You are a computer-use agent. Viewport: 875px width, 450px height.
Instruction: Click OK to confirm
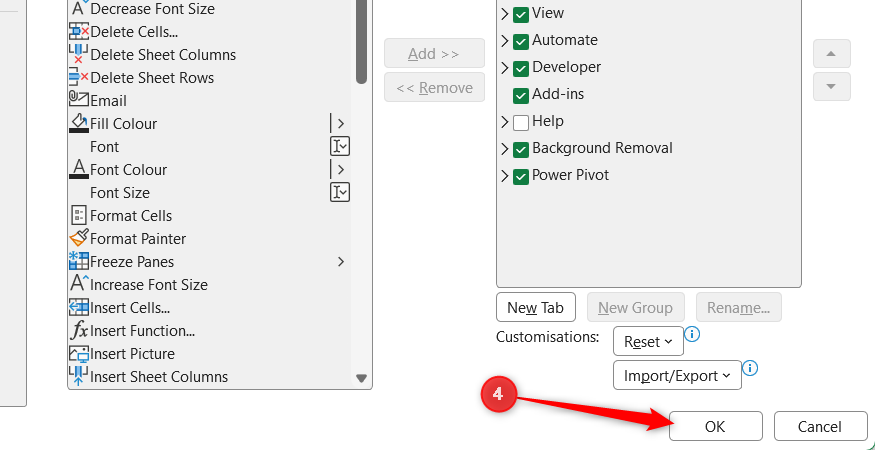pos(715,427)
